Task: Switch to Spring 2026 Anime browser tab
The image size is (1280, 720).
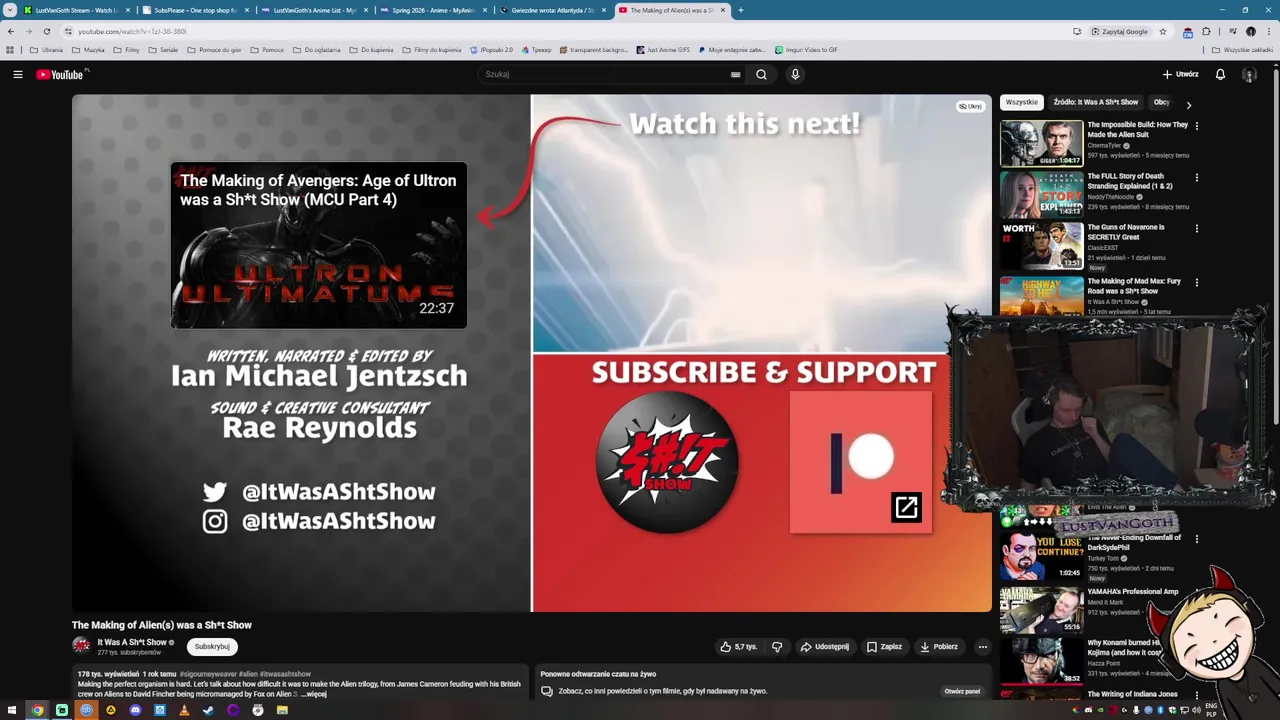Action: tap(433, 10)
